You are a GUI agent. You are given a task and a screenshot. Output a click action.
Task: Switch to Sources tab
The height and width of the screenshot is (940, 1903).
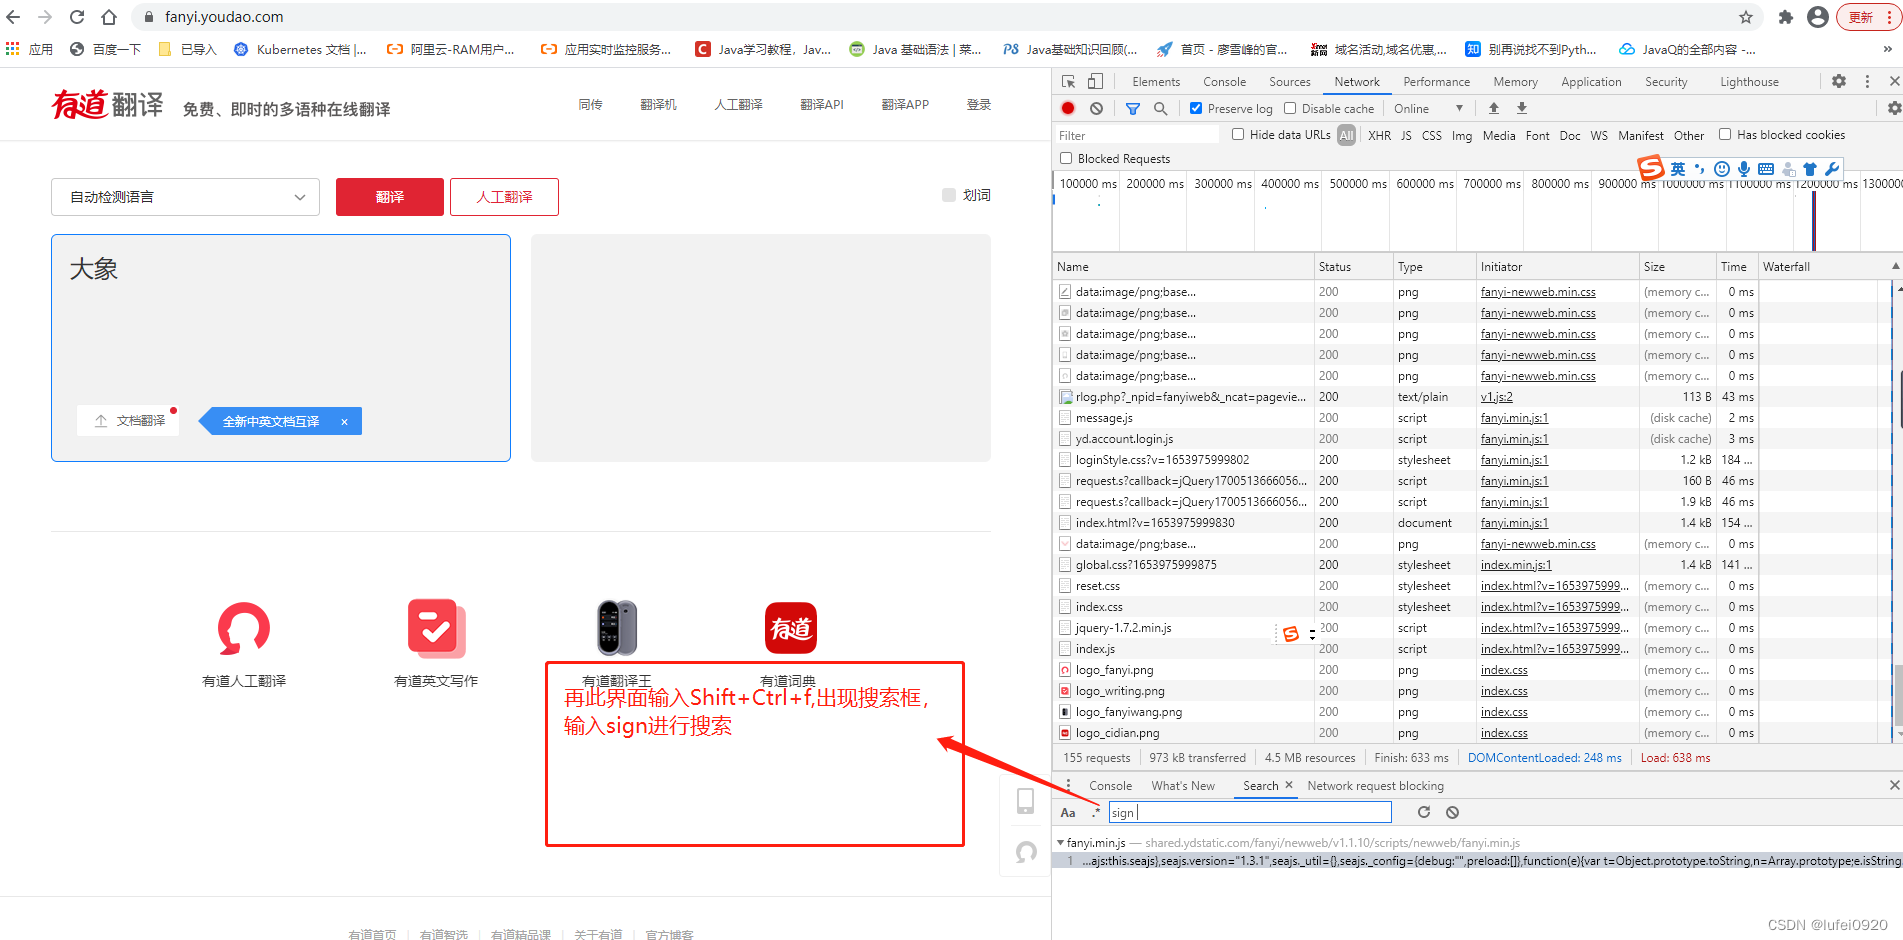[1289, 82]
